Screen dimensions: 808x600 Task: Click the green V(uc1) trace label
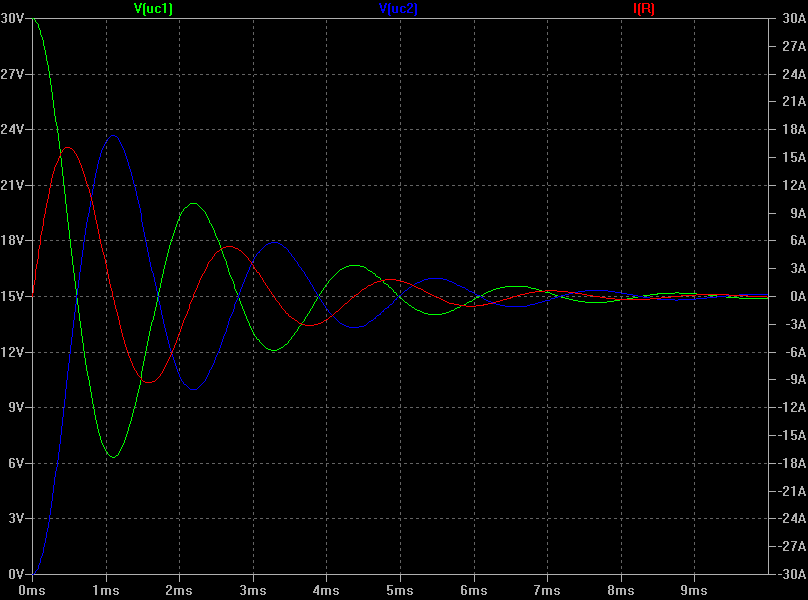[153, 8]
